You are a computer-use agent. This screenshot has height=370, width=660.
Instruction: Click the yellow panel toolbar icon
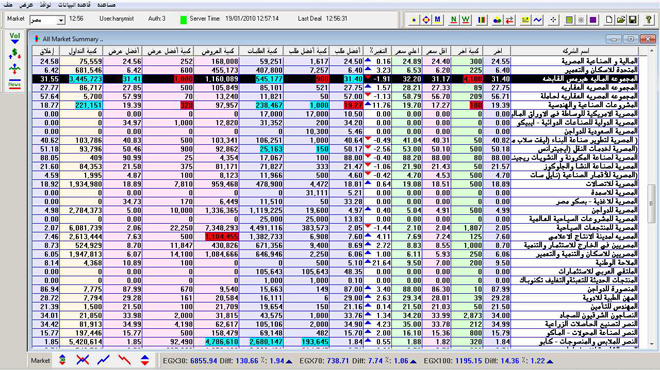(525, 20)
